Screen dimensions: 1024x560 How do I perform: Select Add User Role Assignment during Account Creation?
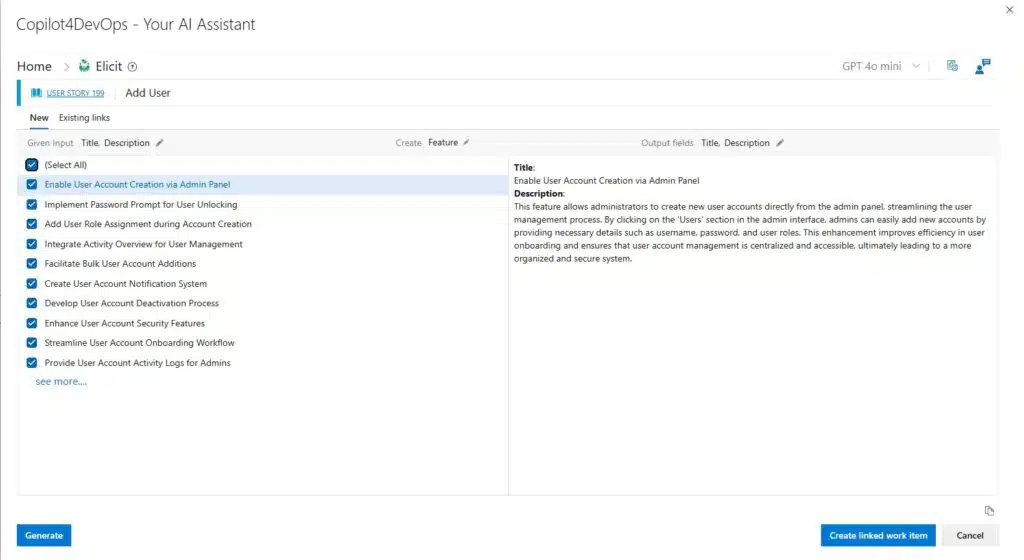coord(148,224)
